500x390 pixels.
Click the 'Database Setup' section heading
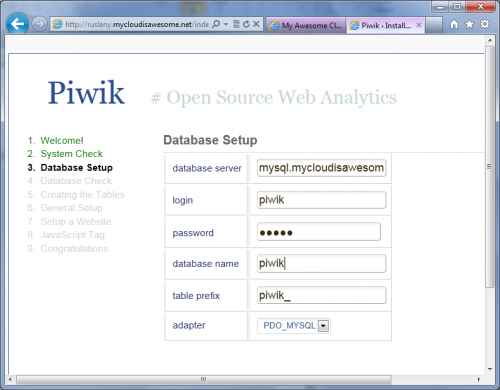pyautogui.click(x=210, y=140)
